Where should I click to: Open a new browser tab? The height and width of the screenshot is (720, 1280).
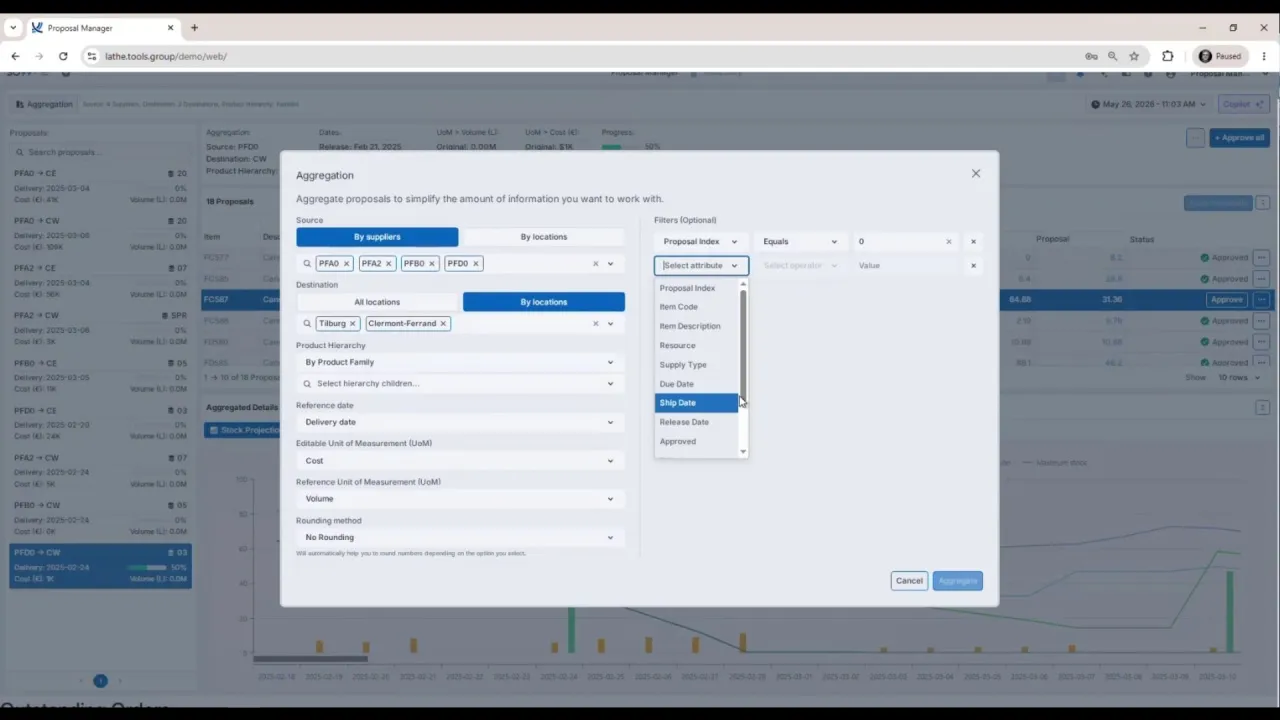[194, 28]
